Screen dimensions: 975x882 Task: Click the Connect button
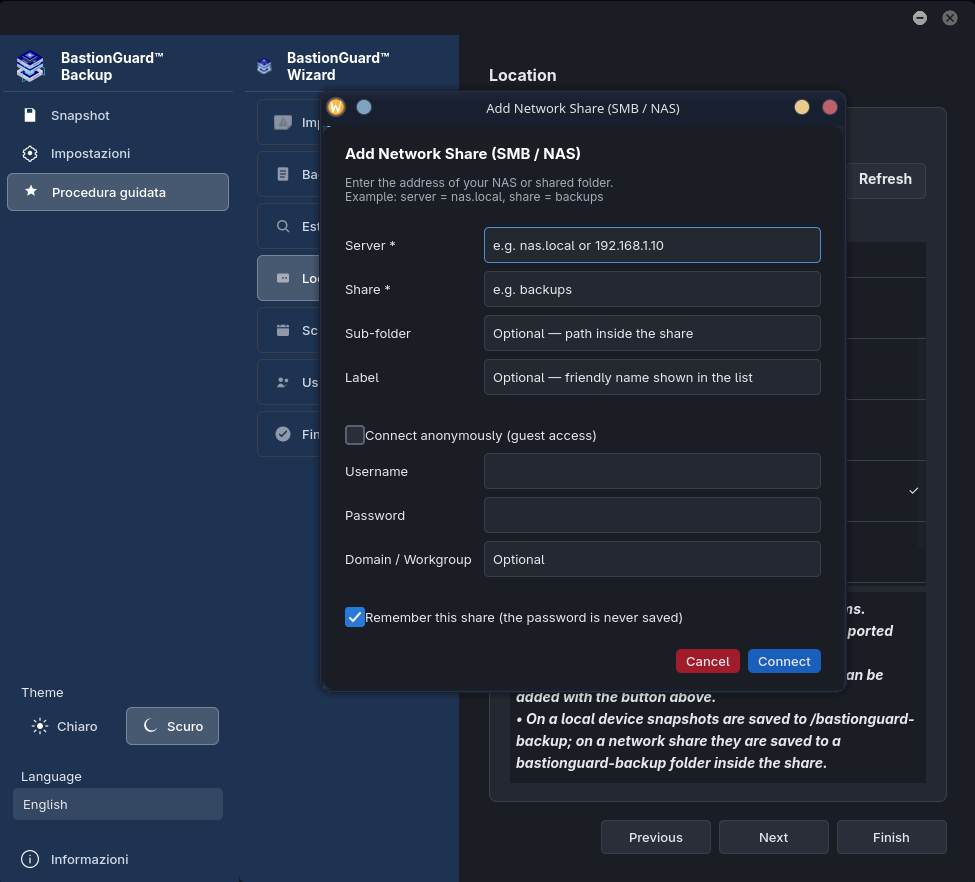click(784, 661)
